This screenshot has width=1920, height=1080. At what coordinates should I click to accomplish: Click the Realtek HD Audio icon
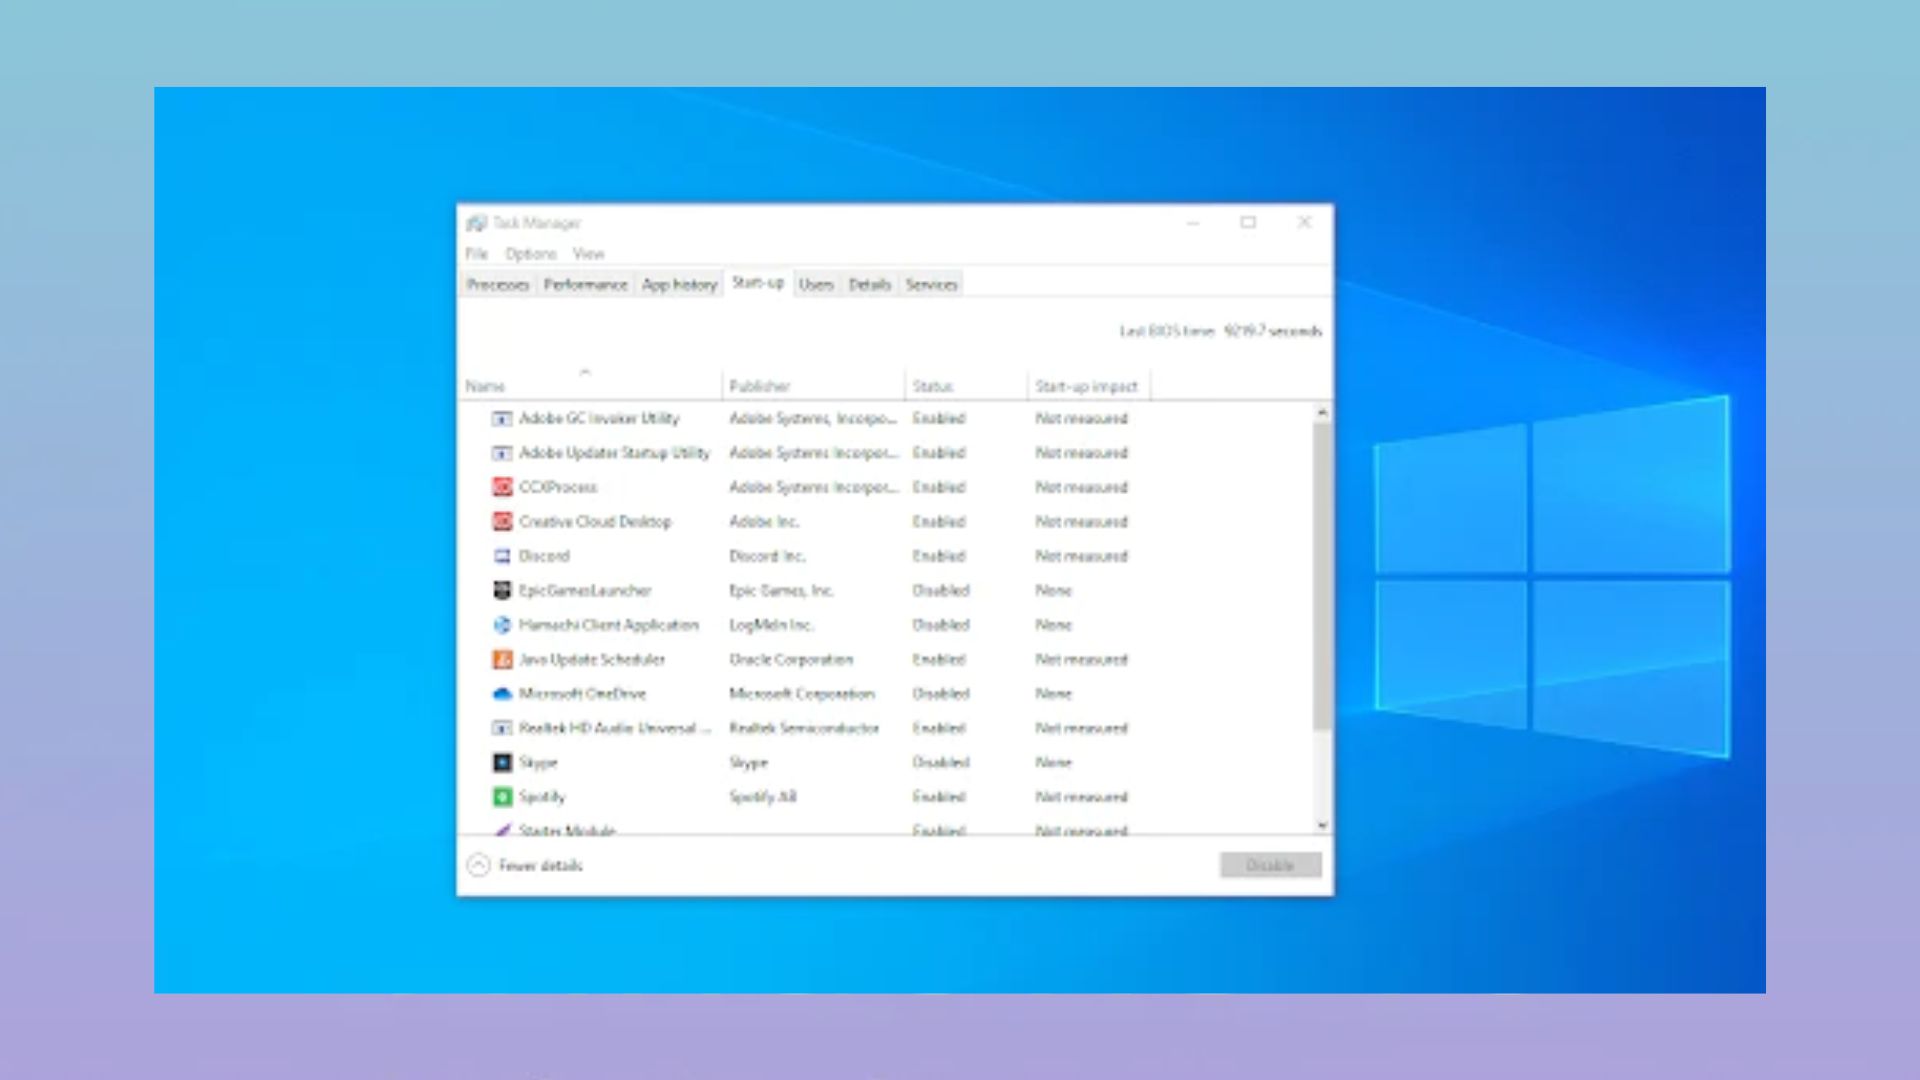(x=502, y=728)
